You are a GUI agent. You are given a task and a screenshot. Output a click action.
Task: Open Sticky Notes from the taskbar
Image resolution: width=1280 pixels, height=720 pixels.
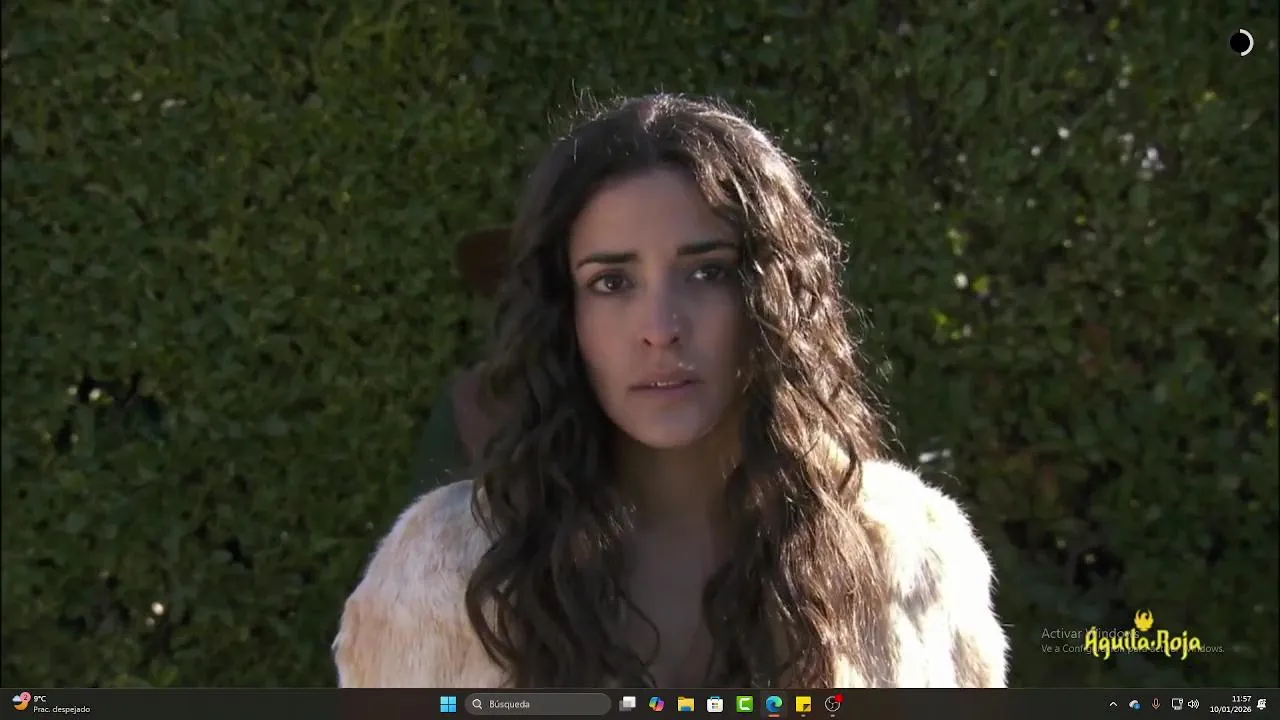[x=803, y=704]
